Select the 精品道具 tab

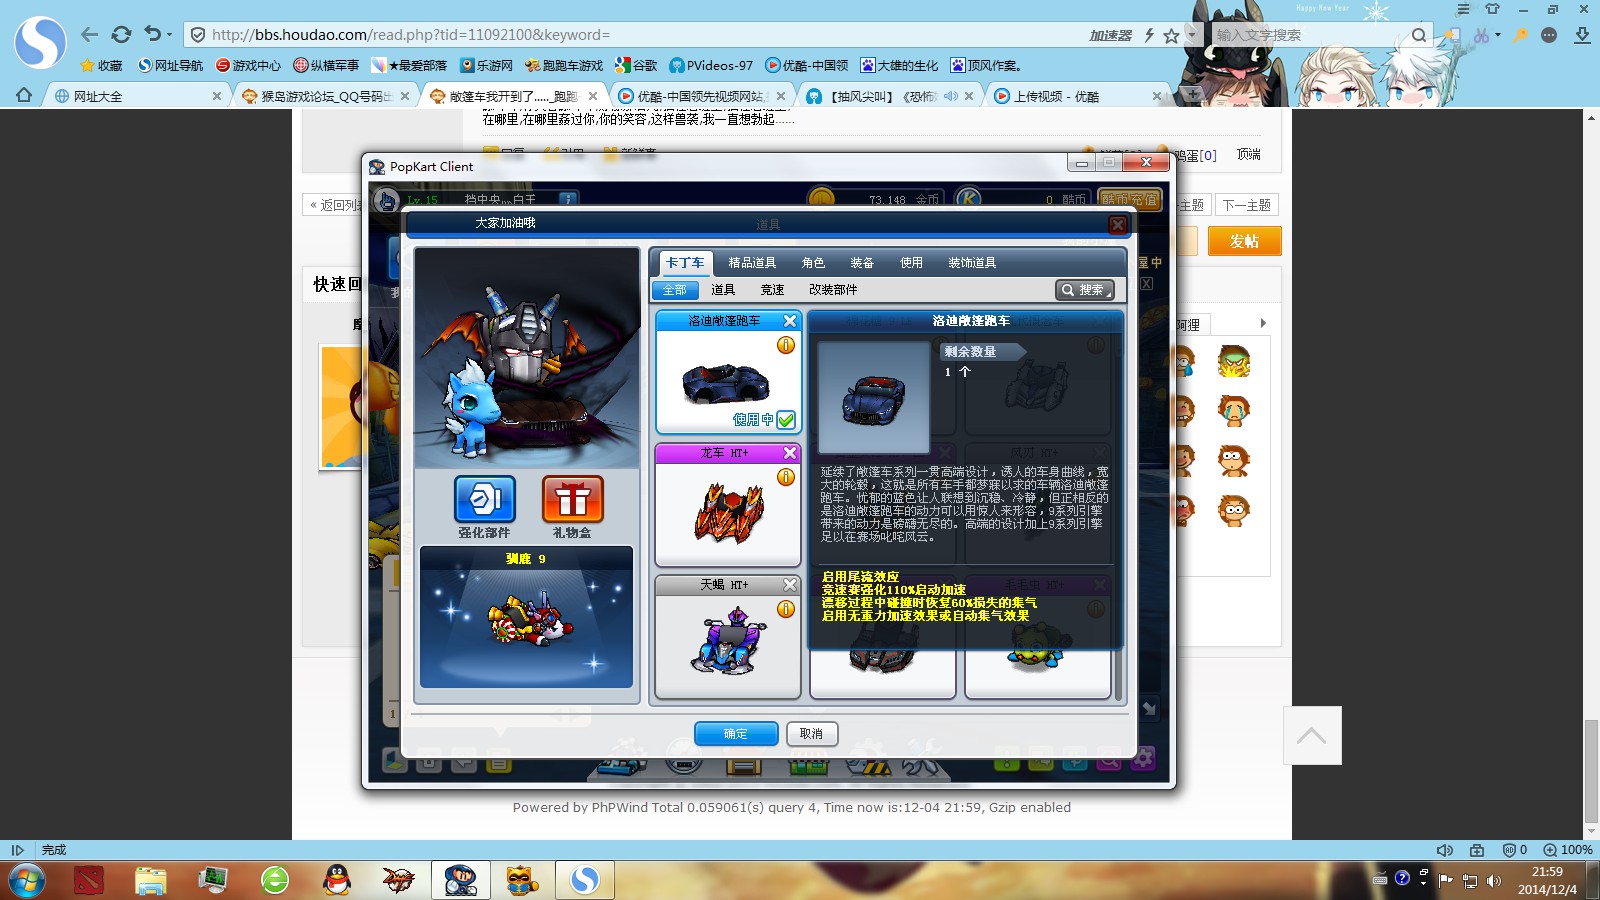click(x=752, y=262)
